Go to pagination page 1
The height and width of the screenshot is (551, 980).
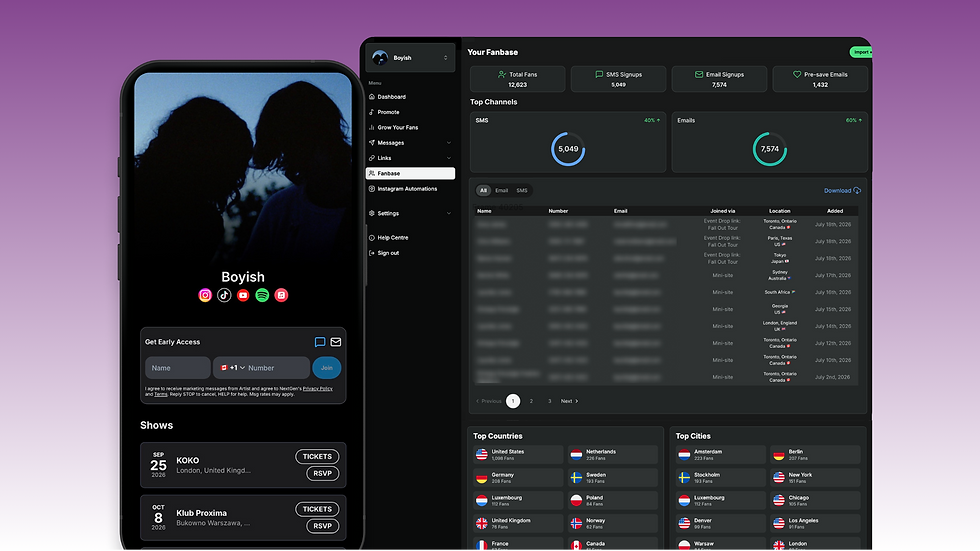pyautogui.click(x=513, y=401)
